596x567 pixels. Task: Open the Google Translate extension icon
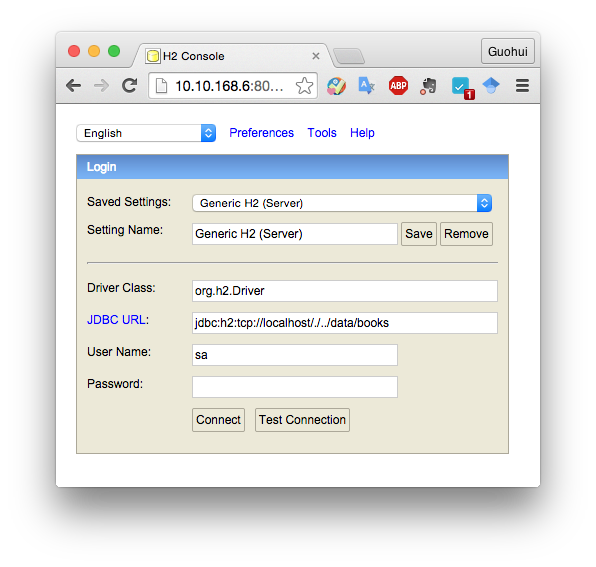pyautogui.click(x=366, y=86)
